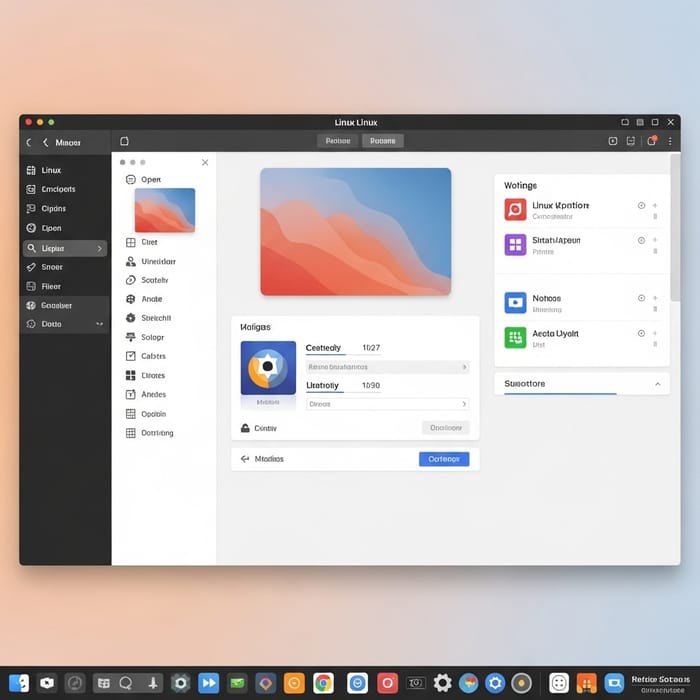
Task: Collapse the Suoottore section
Action: 658,384
